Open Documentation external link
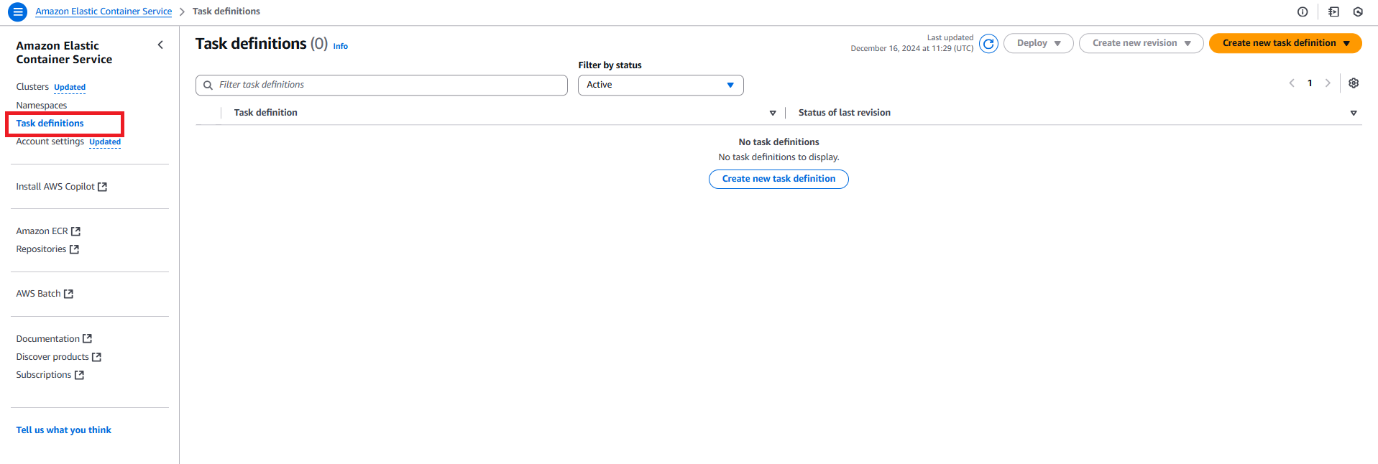The width and height of the screenshot is (1378, 464). [54, 339]
